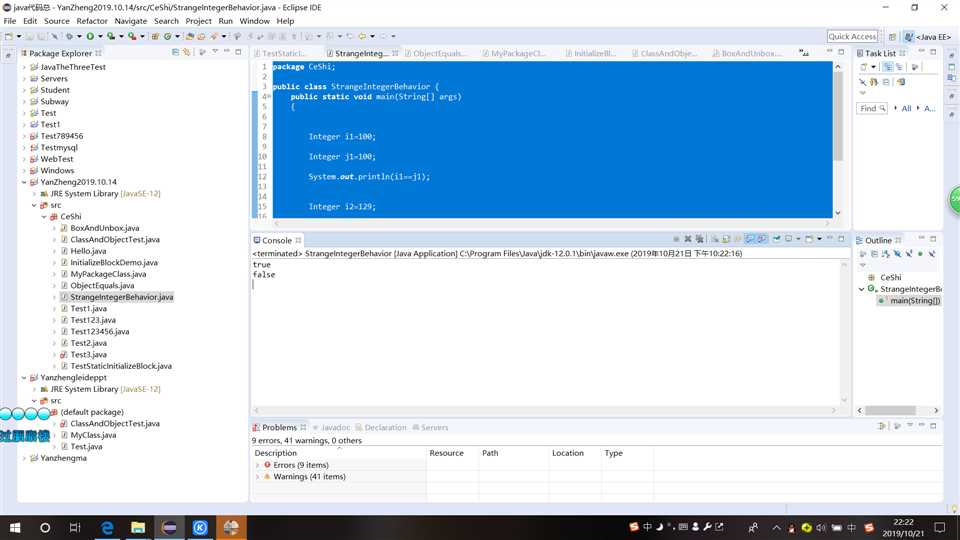Image resolution: width=960 pixels, height=540 pixels.
Task: Open Task View on the taskbar
Action: point(75,527)
